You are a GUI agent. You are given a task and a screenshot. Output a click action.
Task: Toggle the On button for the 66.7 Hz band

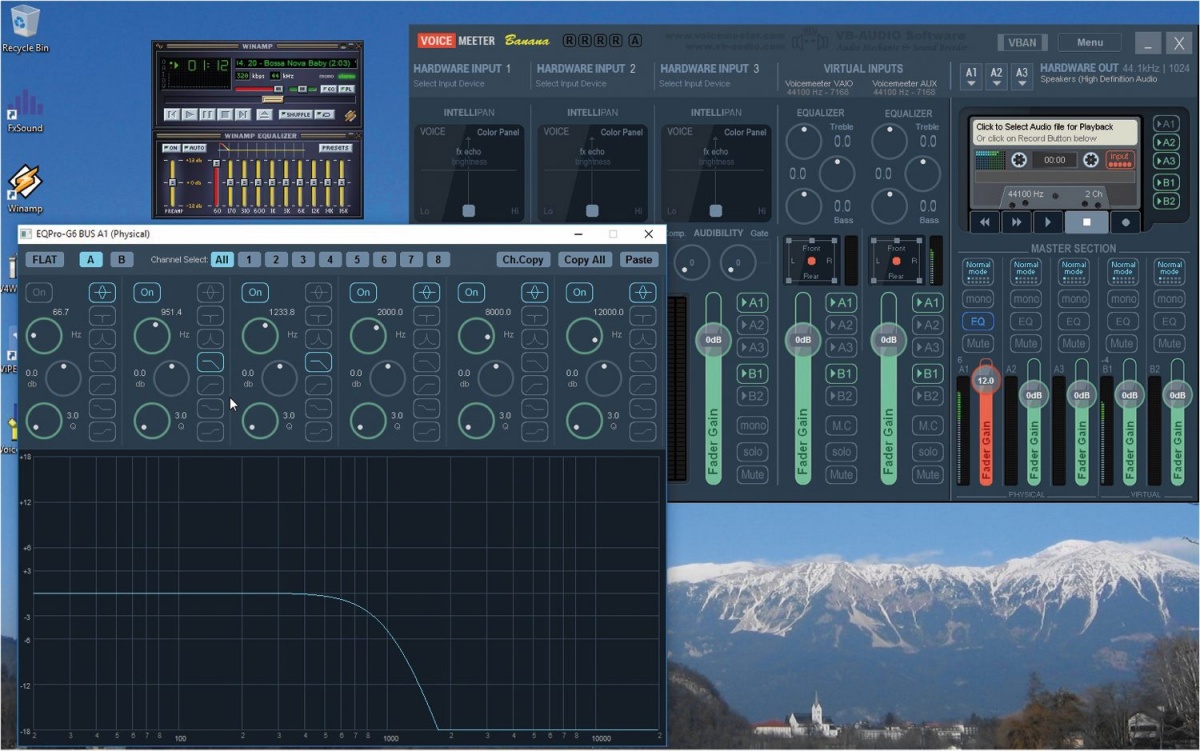click(x=39, y=292)
